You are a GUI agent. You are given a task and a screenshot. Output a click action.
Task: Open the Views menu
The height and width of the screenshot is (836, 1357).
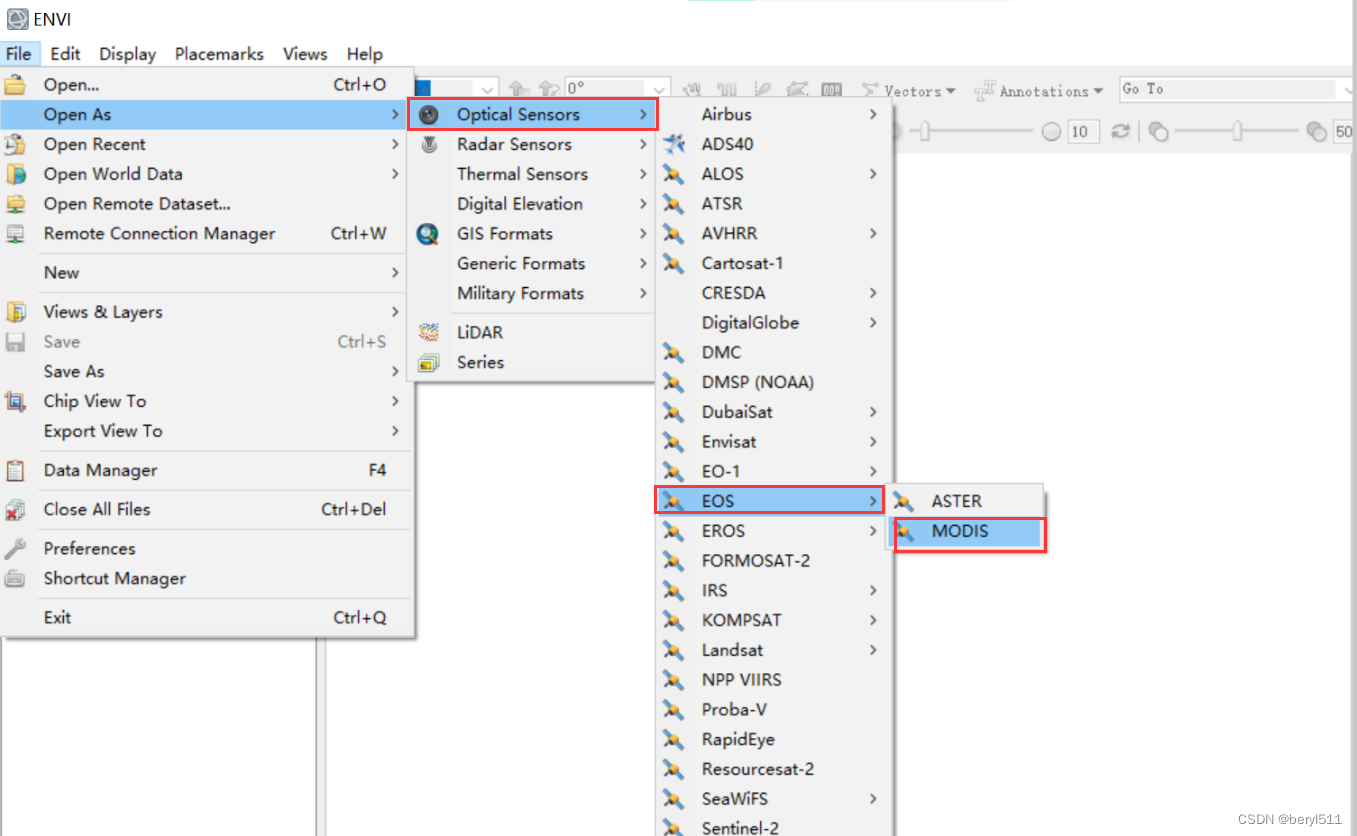point(305,54)
